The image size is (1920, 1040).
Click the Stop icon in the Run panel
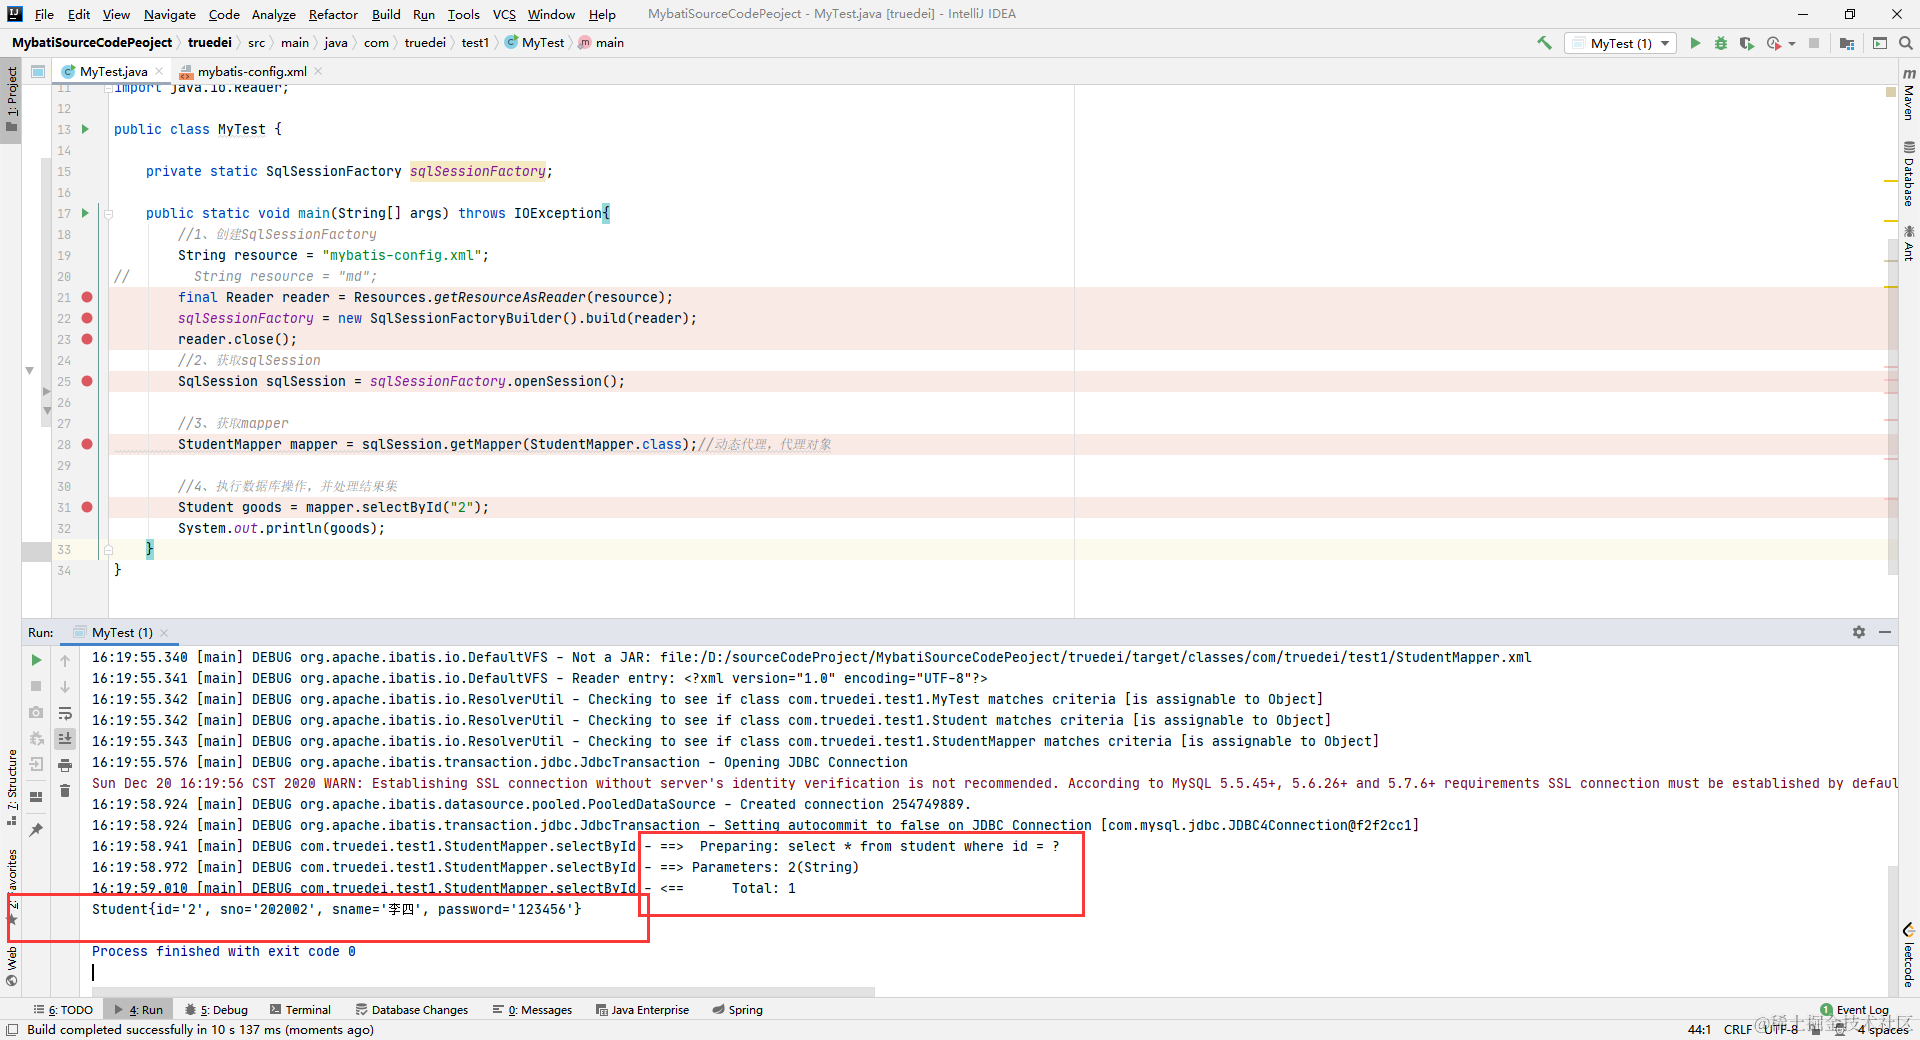pos(36,686)
